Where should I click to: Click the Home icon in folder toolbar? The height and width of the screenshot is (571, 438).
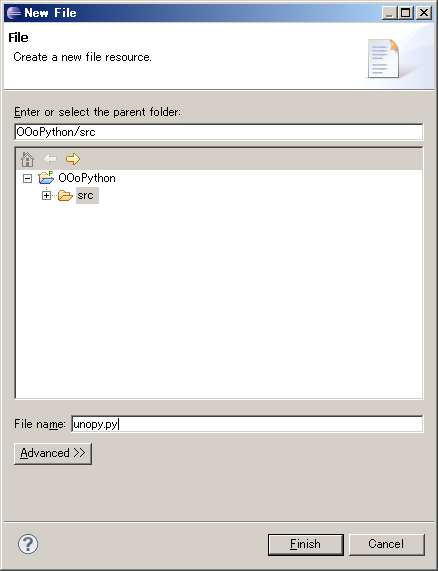coord(27,159)
